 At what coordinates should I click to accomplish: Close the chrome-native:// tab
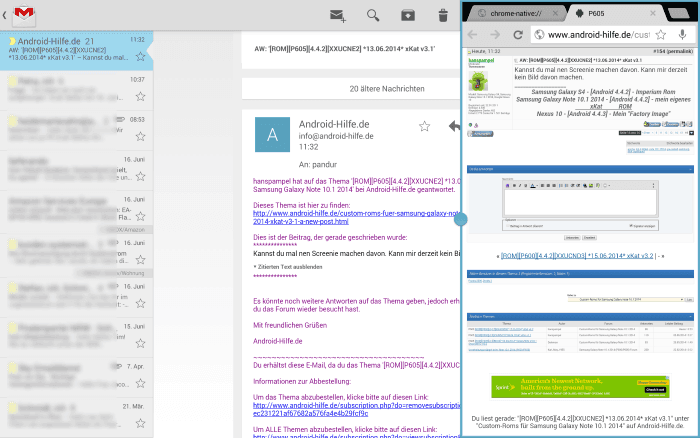click(x=555, y=13)
